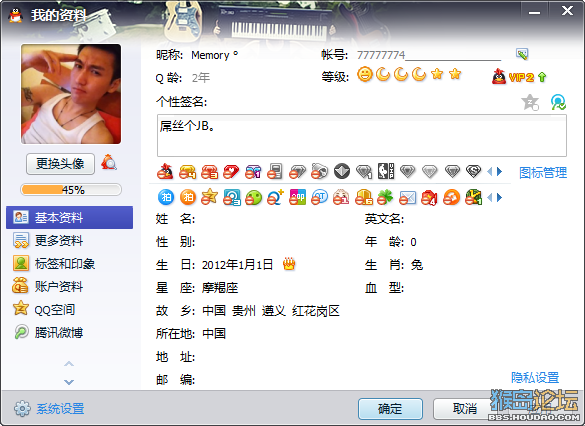585x426 pixels.
Task: Click the gold door level 6 icon
Action: click(x=364, y=197)
